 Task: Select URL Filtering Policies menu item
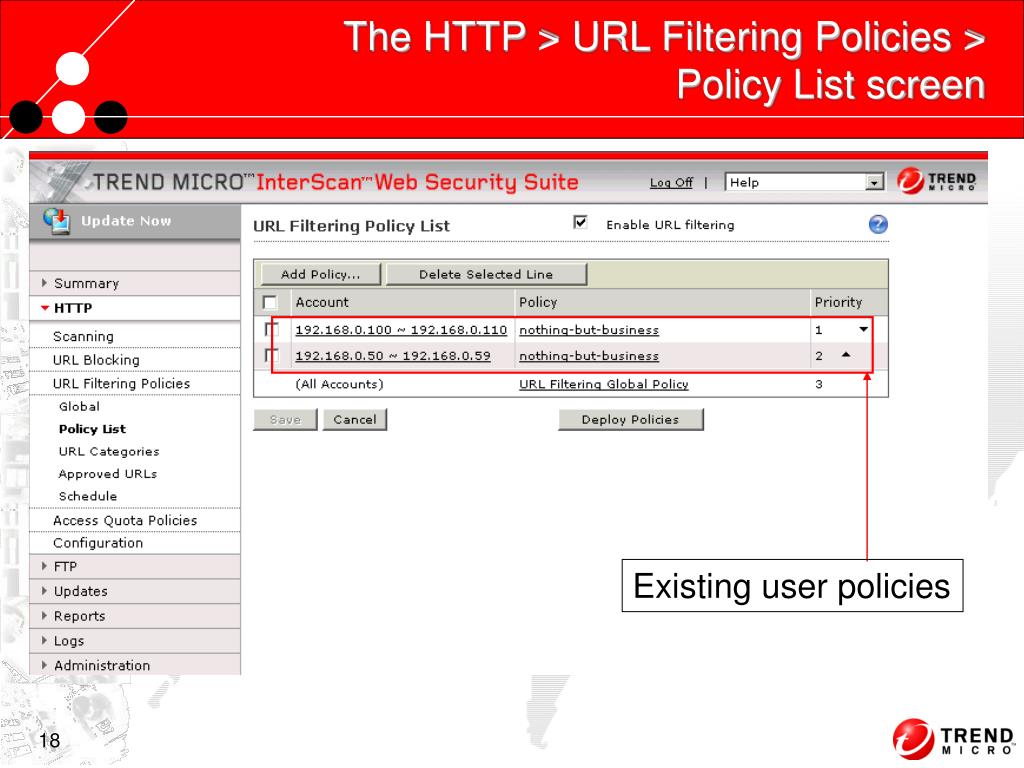coord(121,383)
